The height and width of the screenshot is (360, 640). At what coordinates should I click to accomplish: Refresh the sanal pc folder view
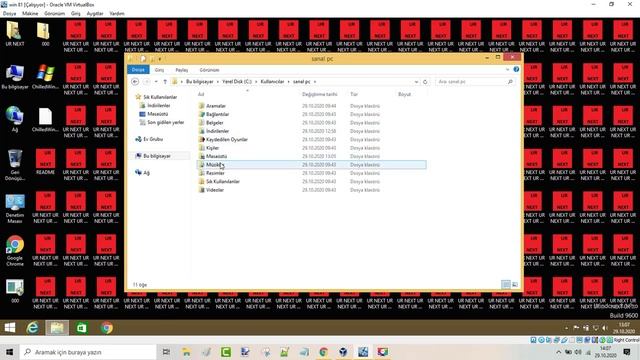pyautogui.click(x=425, y=82)
